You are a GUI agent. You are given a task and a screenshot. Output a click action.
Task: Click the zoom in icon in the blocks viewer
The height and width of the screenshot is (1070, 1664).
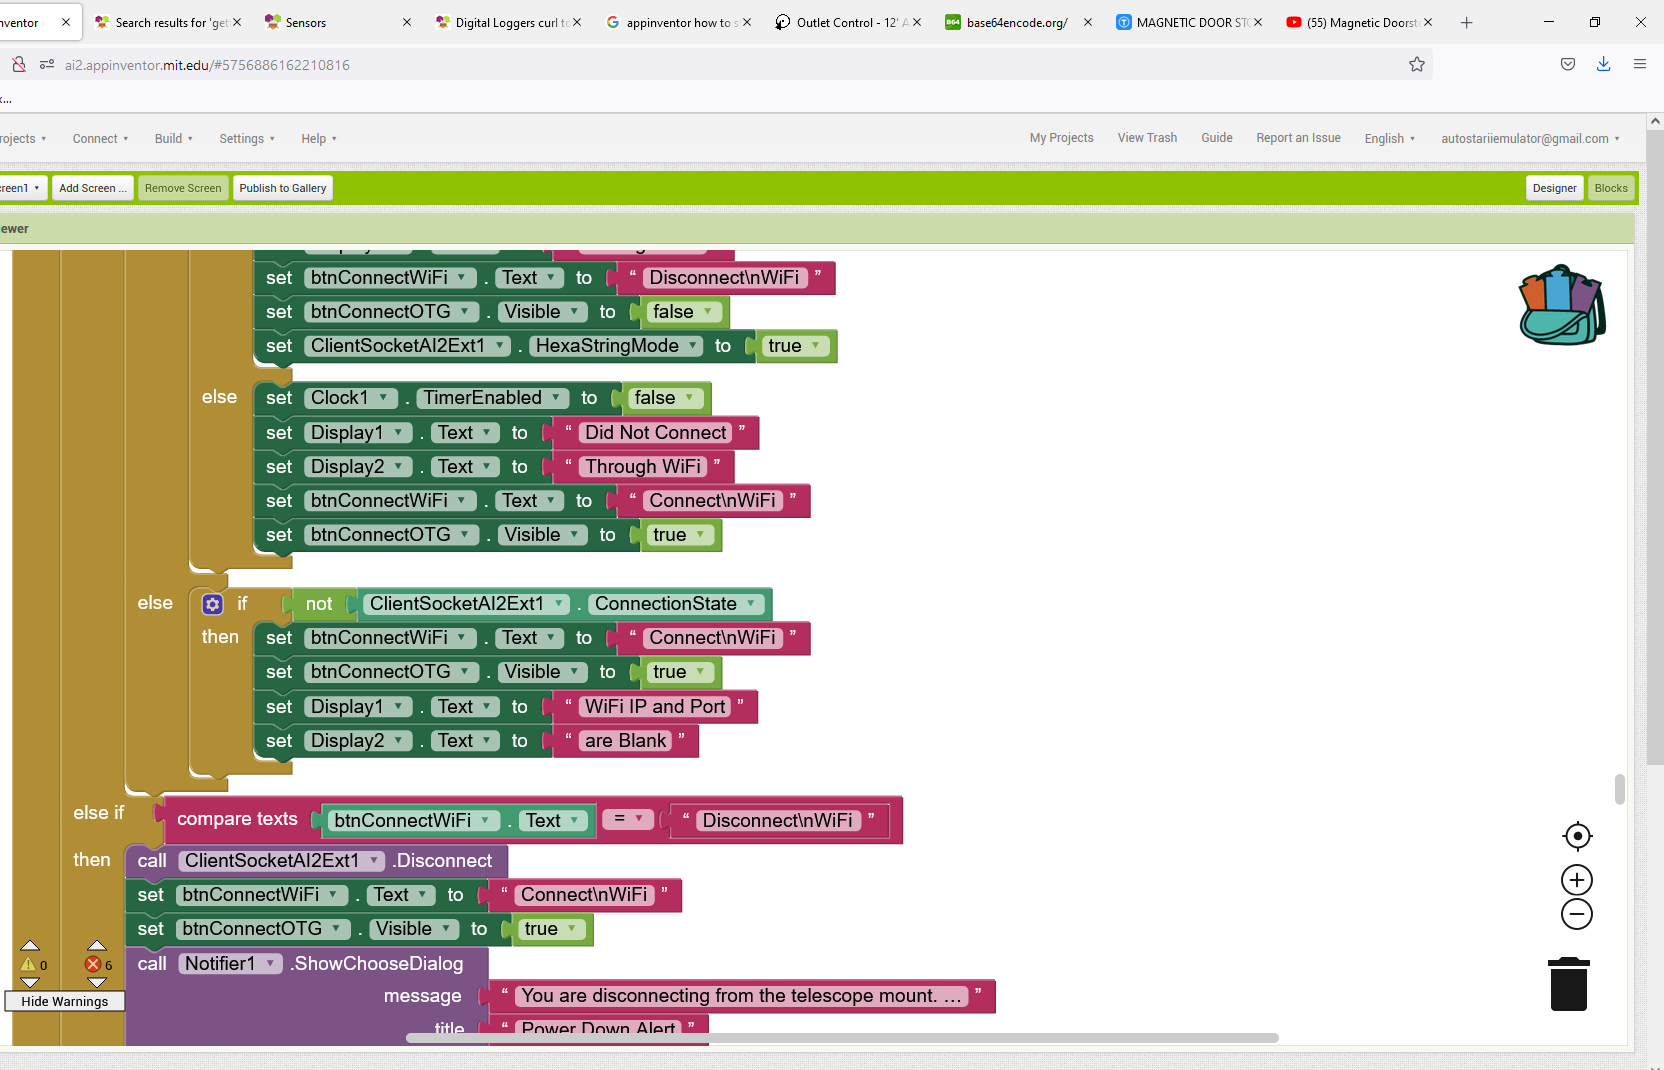[1576, 880]
